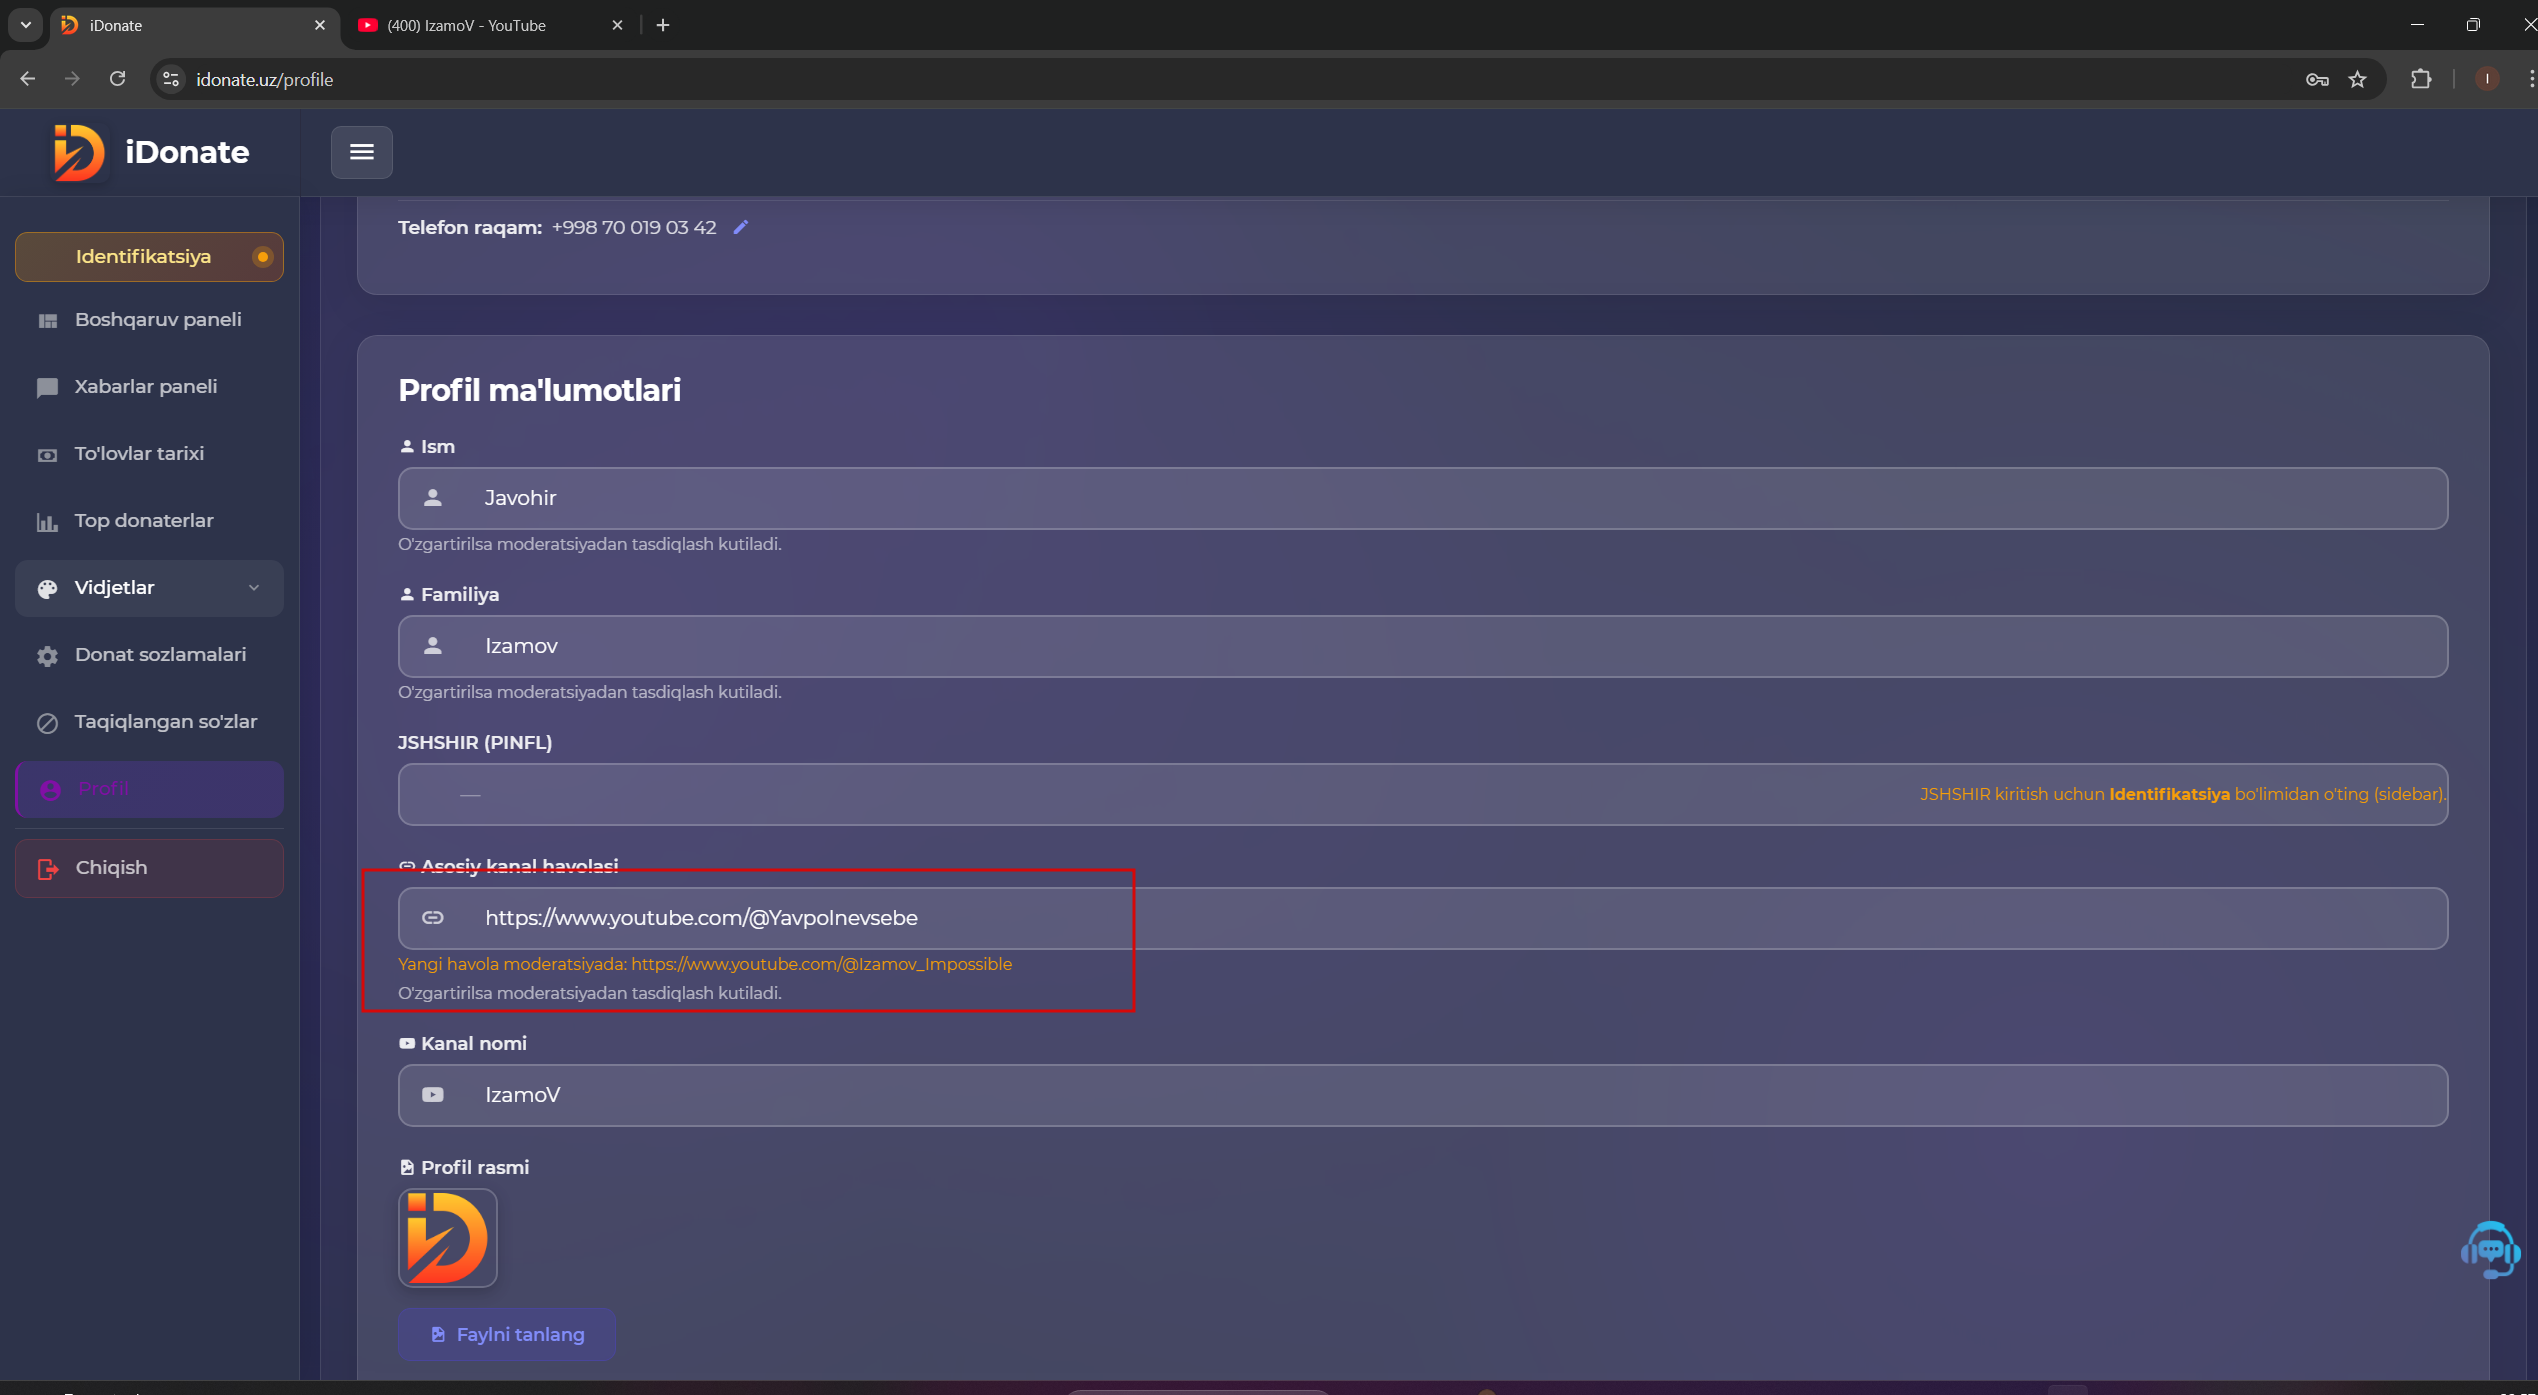Reload the page with refresh icon

(118, 79)
